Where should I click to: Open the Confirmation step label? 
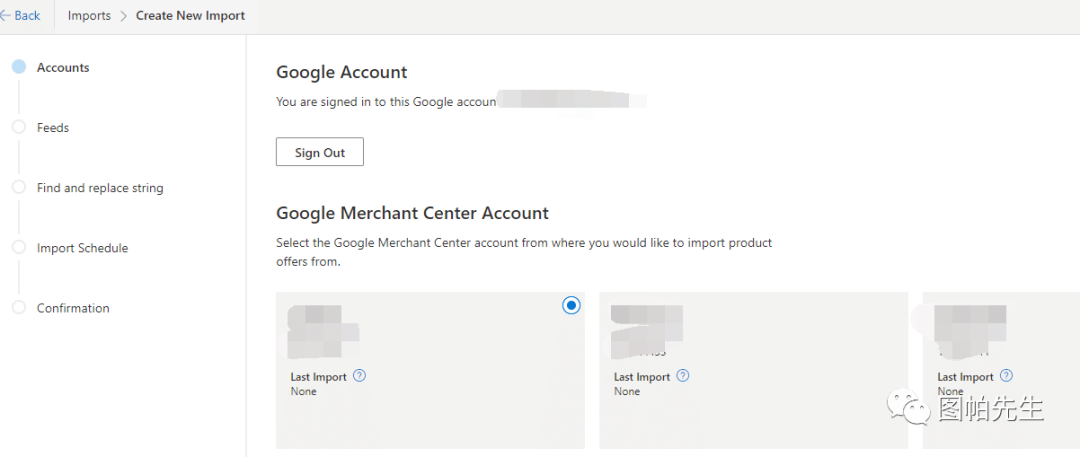(73, 308)
